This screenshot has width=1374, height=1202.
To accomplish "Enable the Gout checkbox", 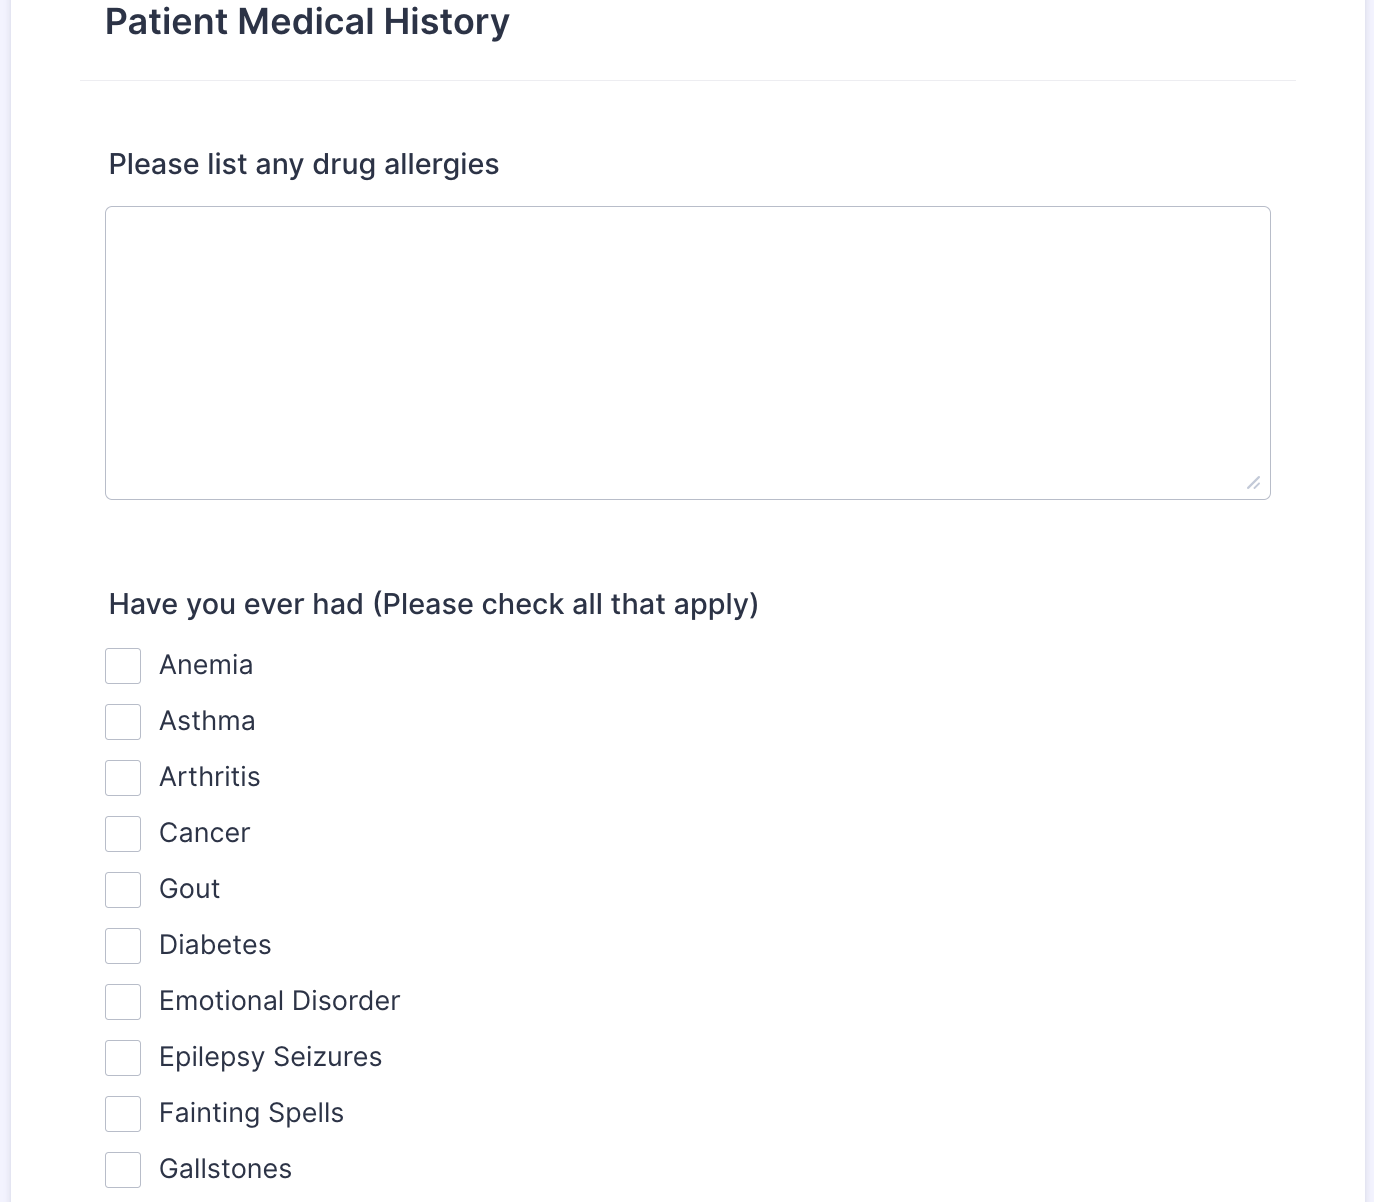I will 123,890.
